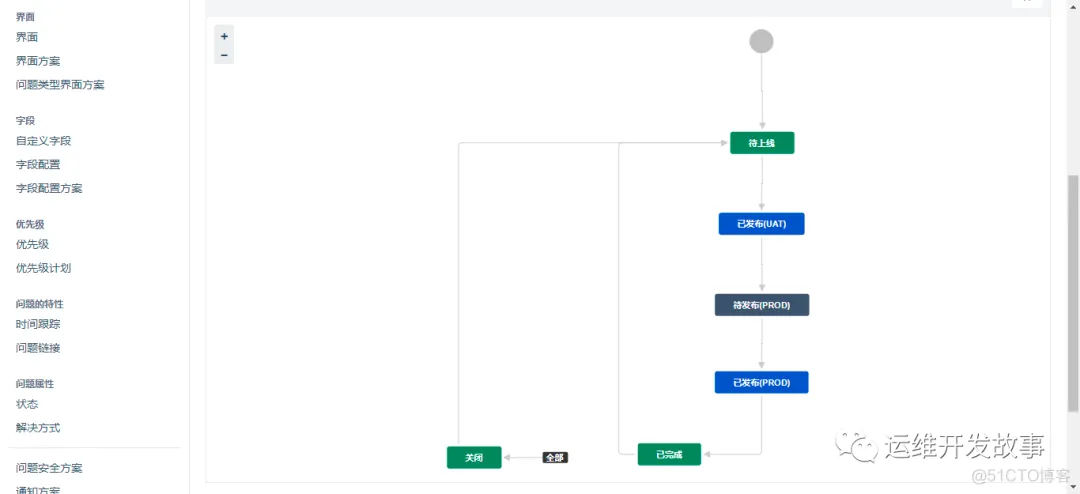Open 状态 in the sidebar

27,404
